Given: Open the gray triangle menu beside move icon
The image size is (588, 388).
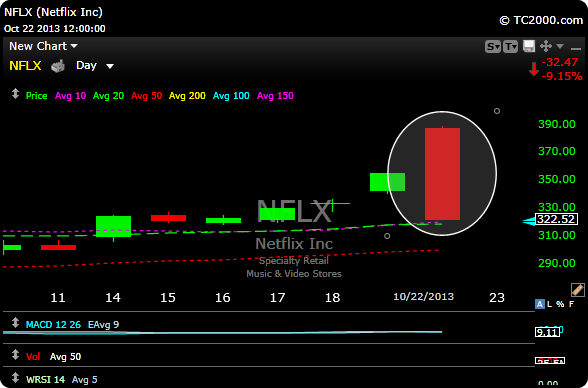Looking at the screenshot, I should (x=560, y=46).
